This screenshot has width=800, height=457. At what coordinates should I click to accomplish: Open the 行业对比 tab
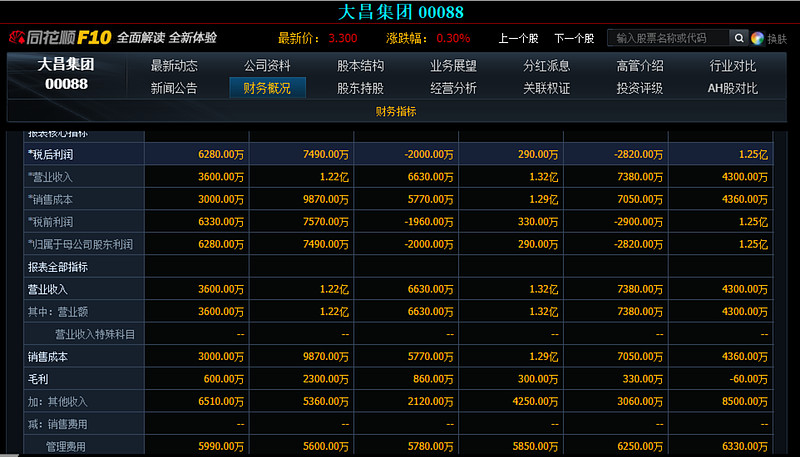point(733,66)
